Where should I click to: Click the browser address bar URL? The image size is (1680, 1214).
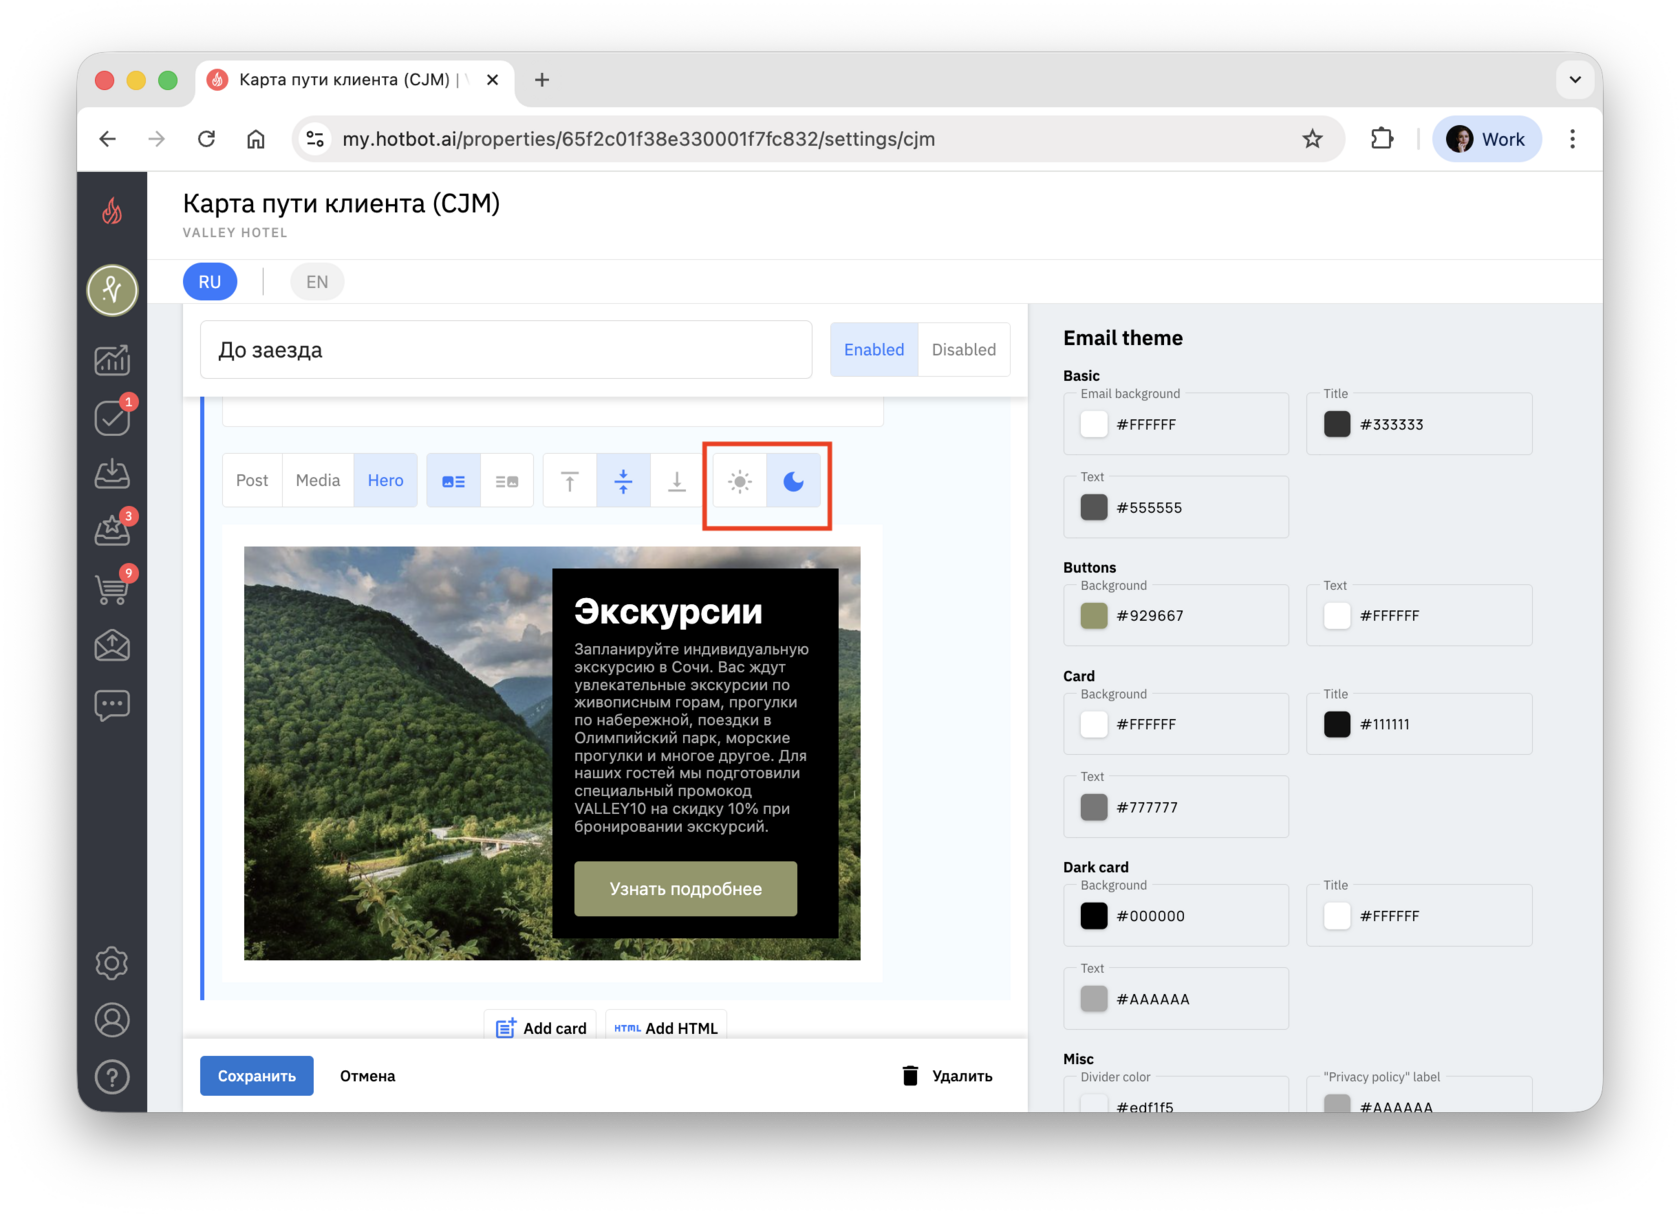pos(639,139)
